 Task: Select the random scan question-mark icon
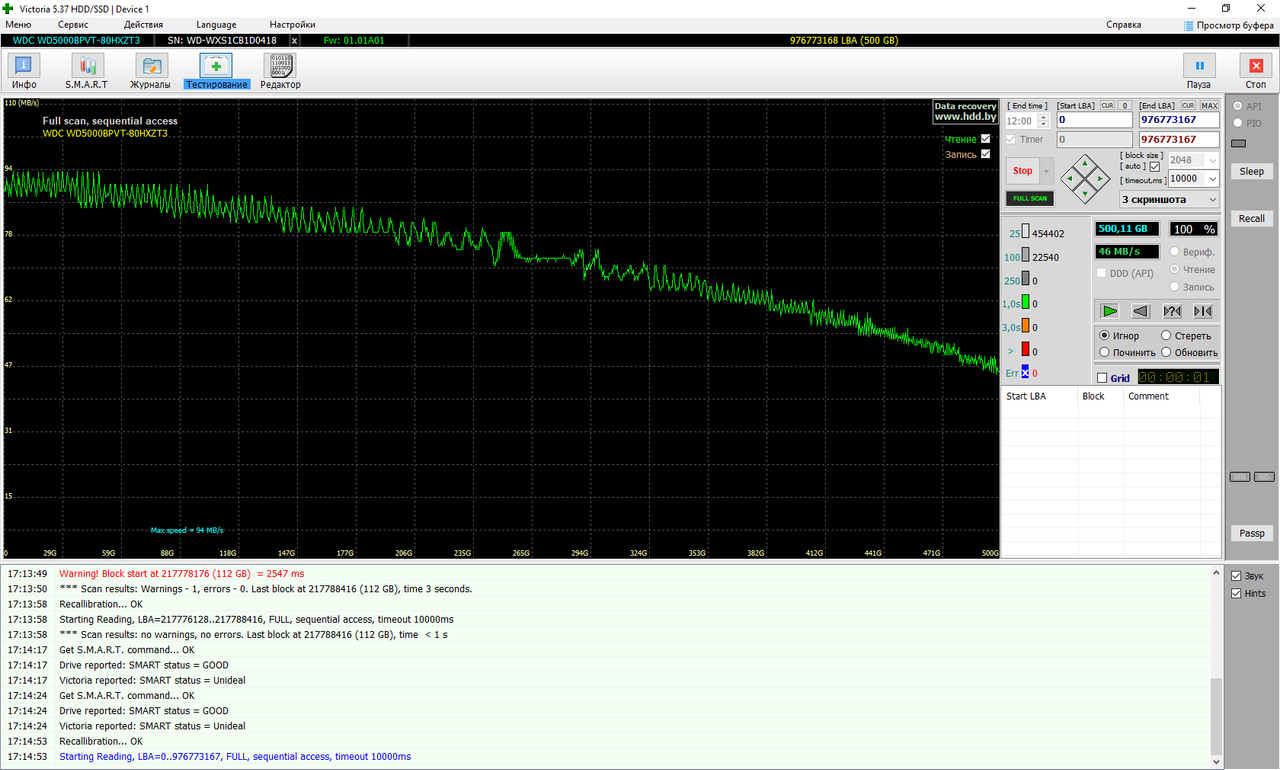point(1172,311)
